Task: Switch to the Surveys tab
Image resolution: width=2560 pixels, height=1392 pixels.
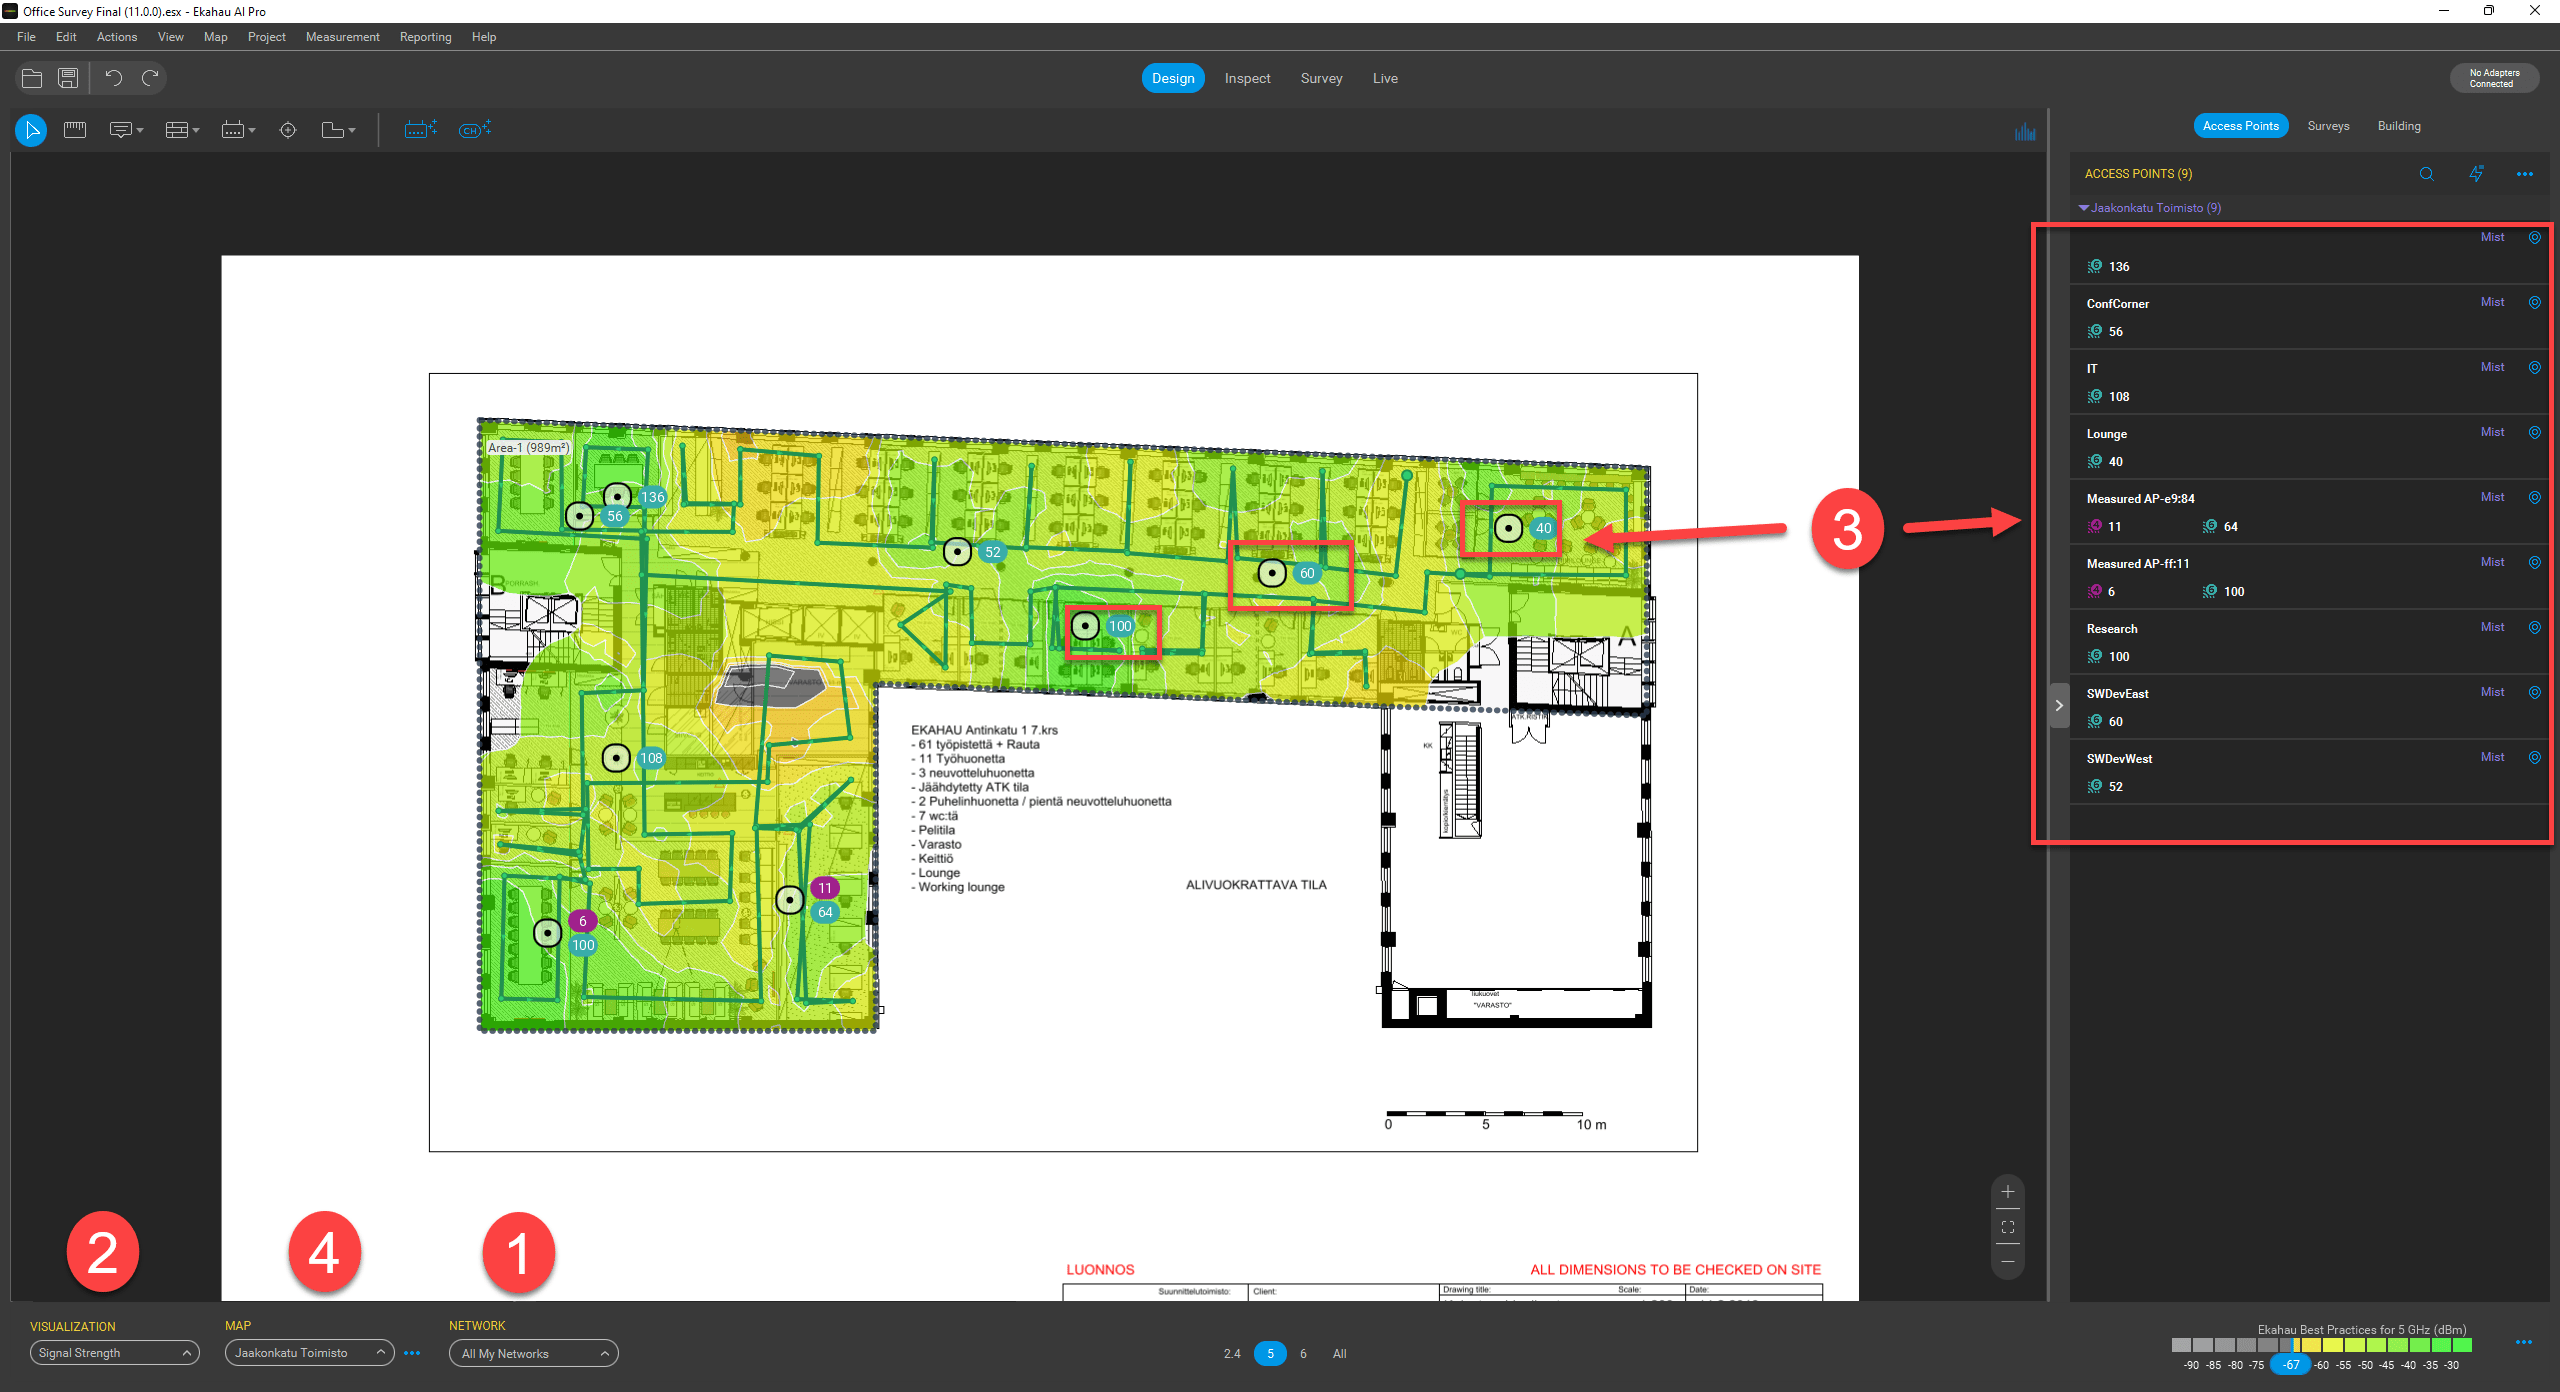Action: [2328, 126]
